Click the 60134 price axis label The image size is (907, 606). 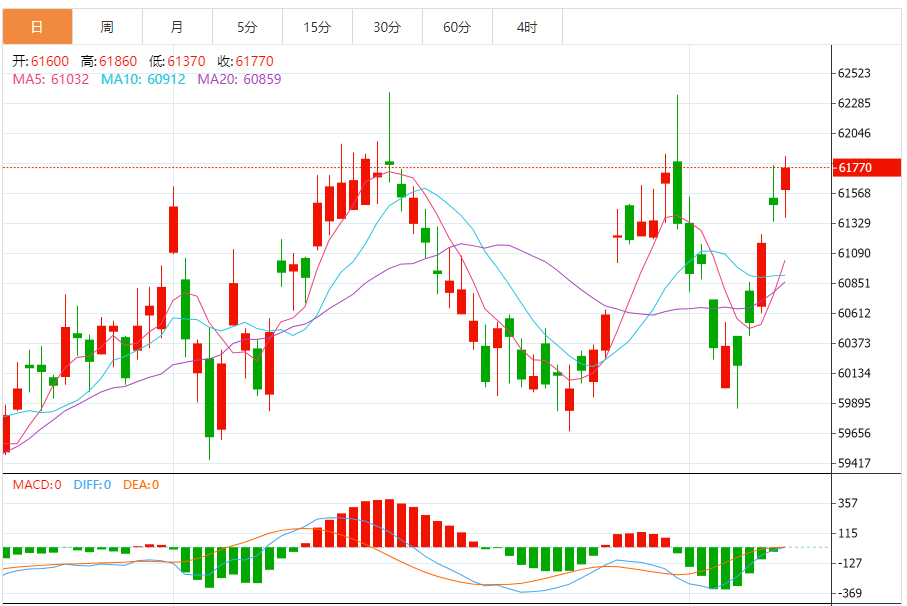[x=854, y=374]
